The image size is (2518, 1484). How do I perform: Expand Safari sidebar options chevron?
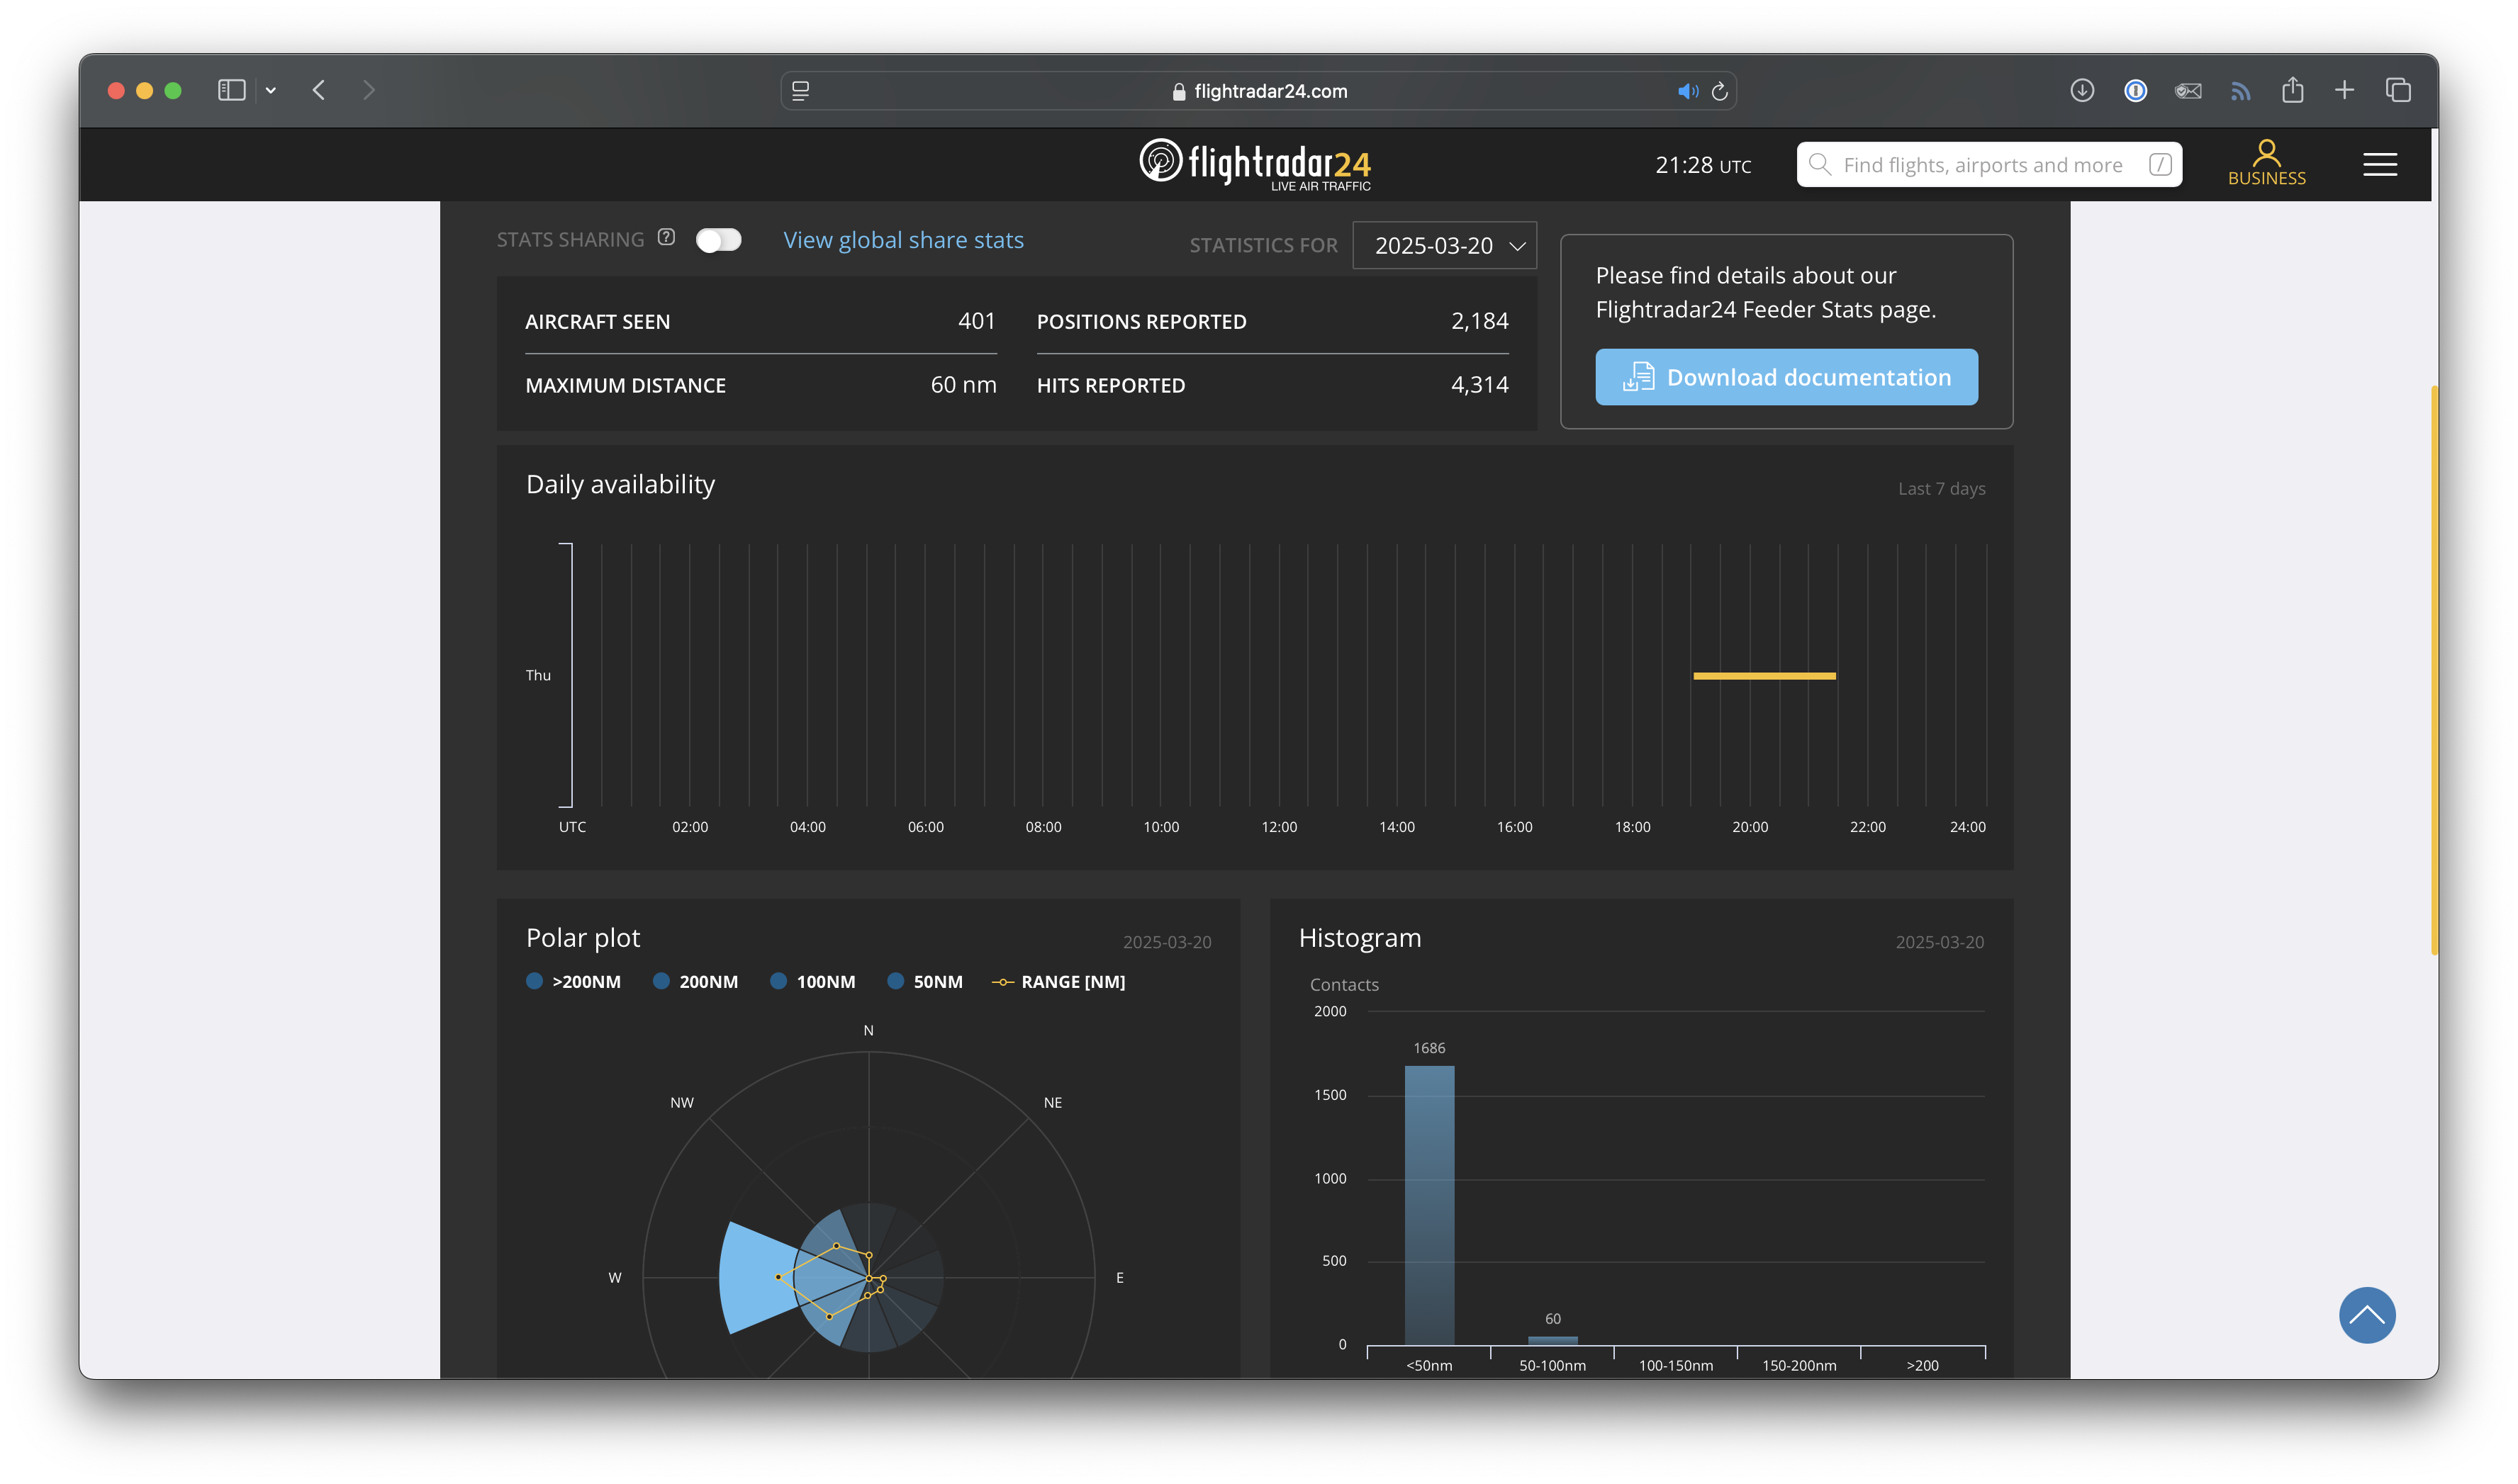(270, 91)
